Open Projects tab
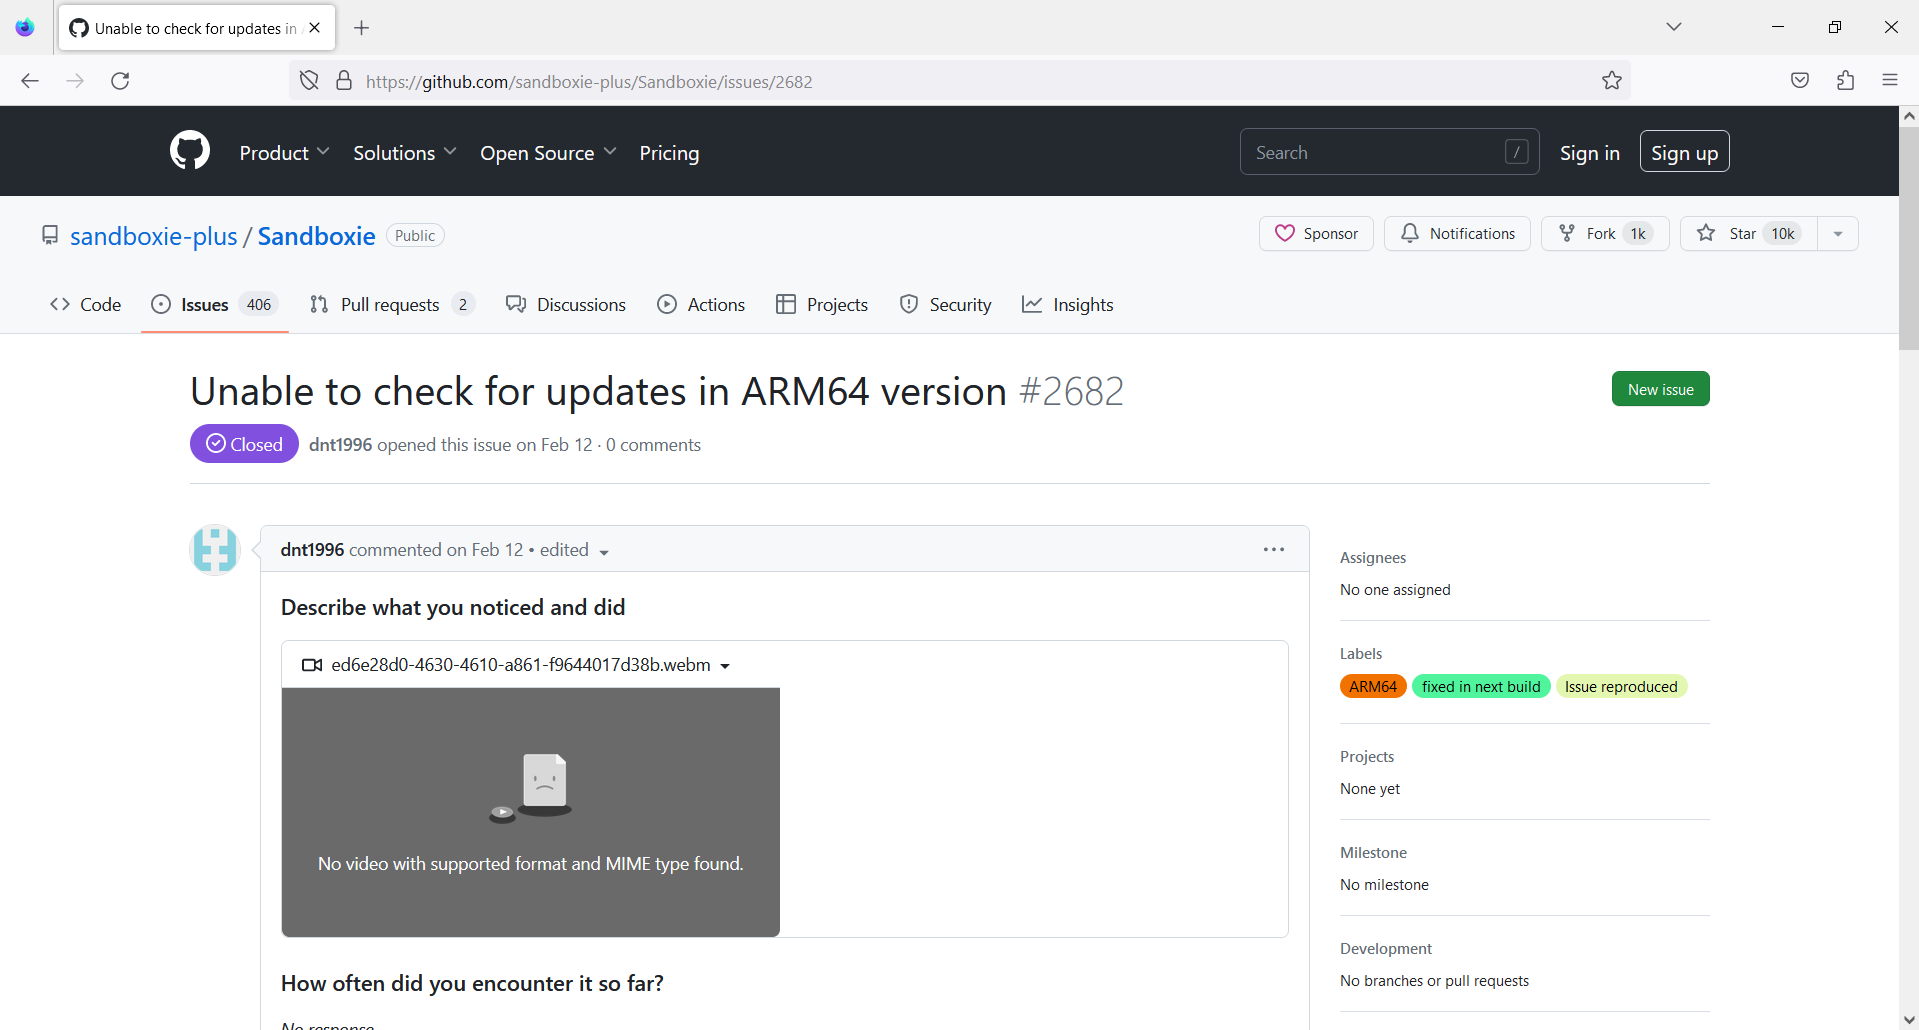 tap(822, 305)
